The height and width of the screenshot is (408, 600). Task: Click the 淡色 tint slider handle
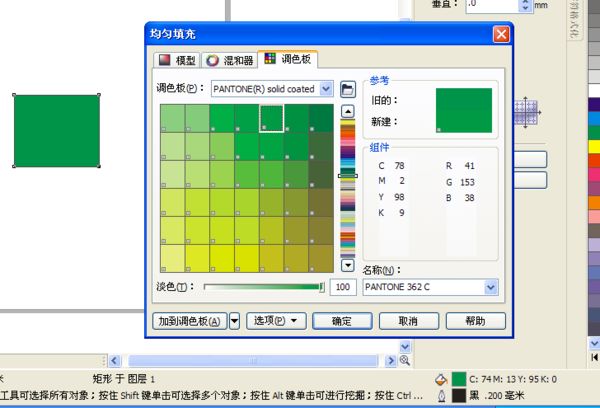(x=322, y=287)
